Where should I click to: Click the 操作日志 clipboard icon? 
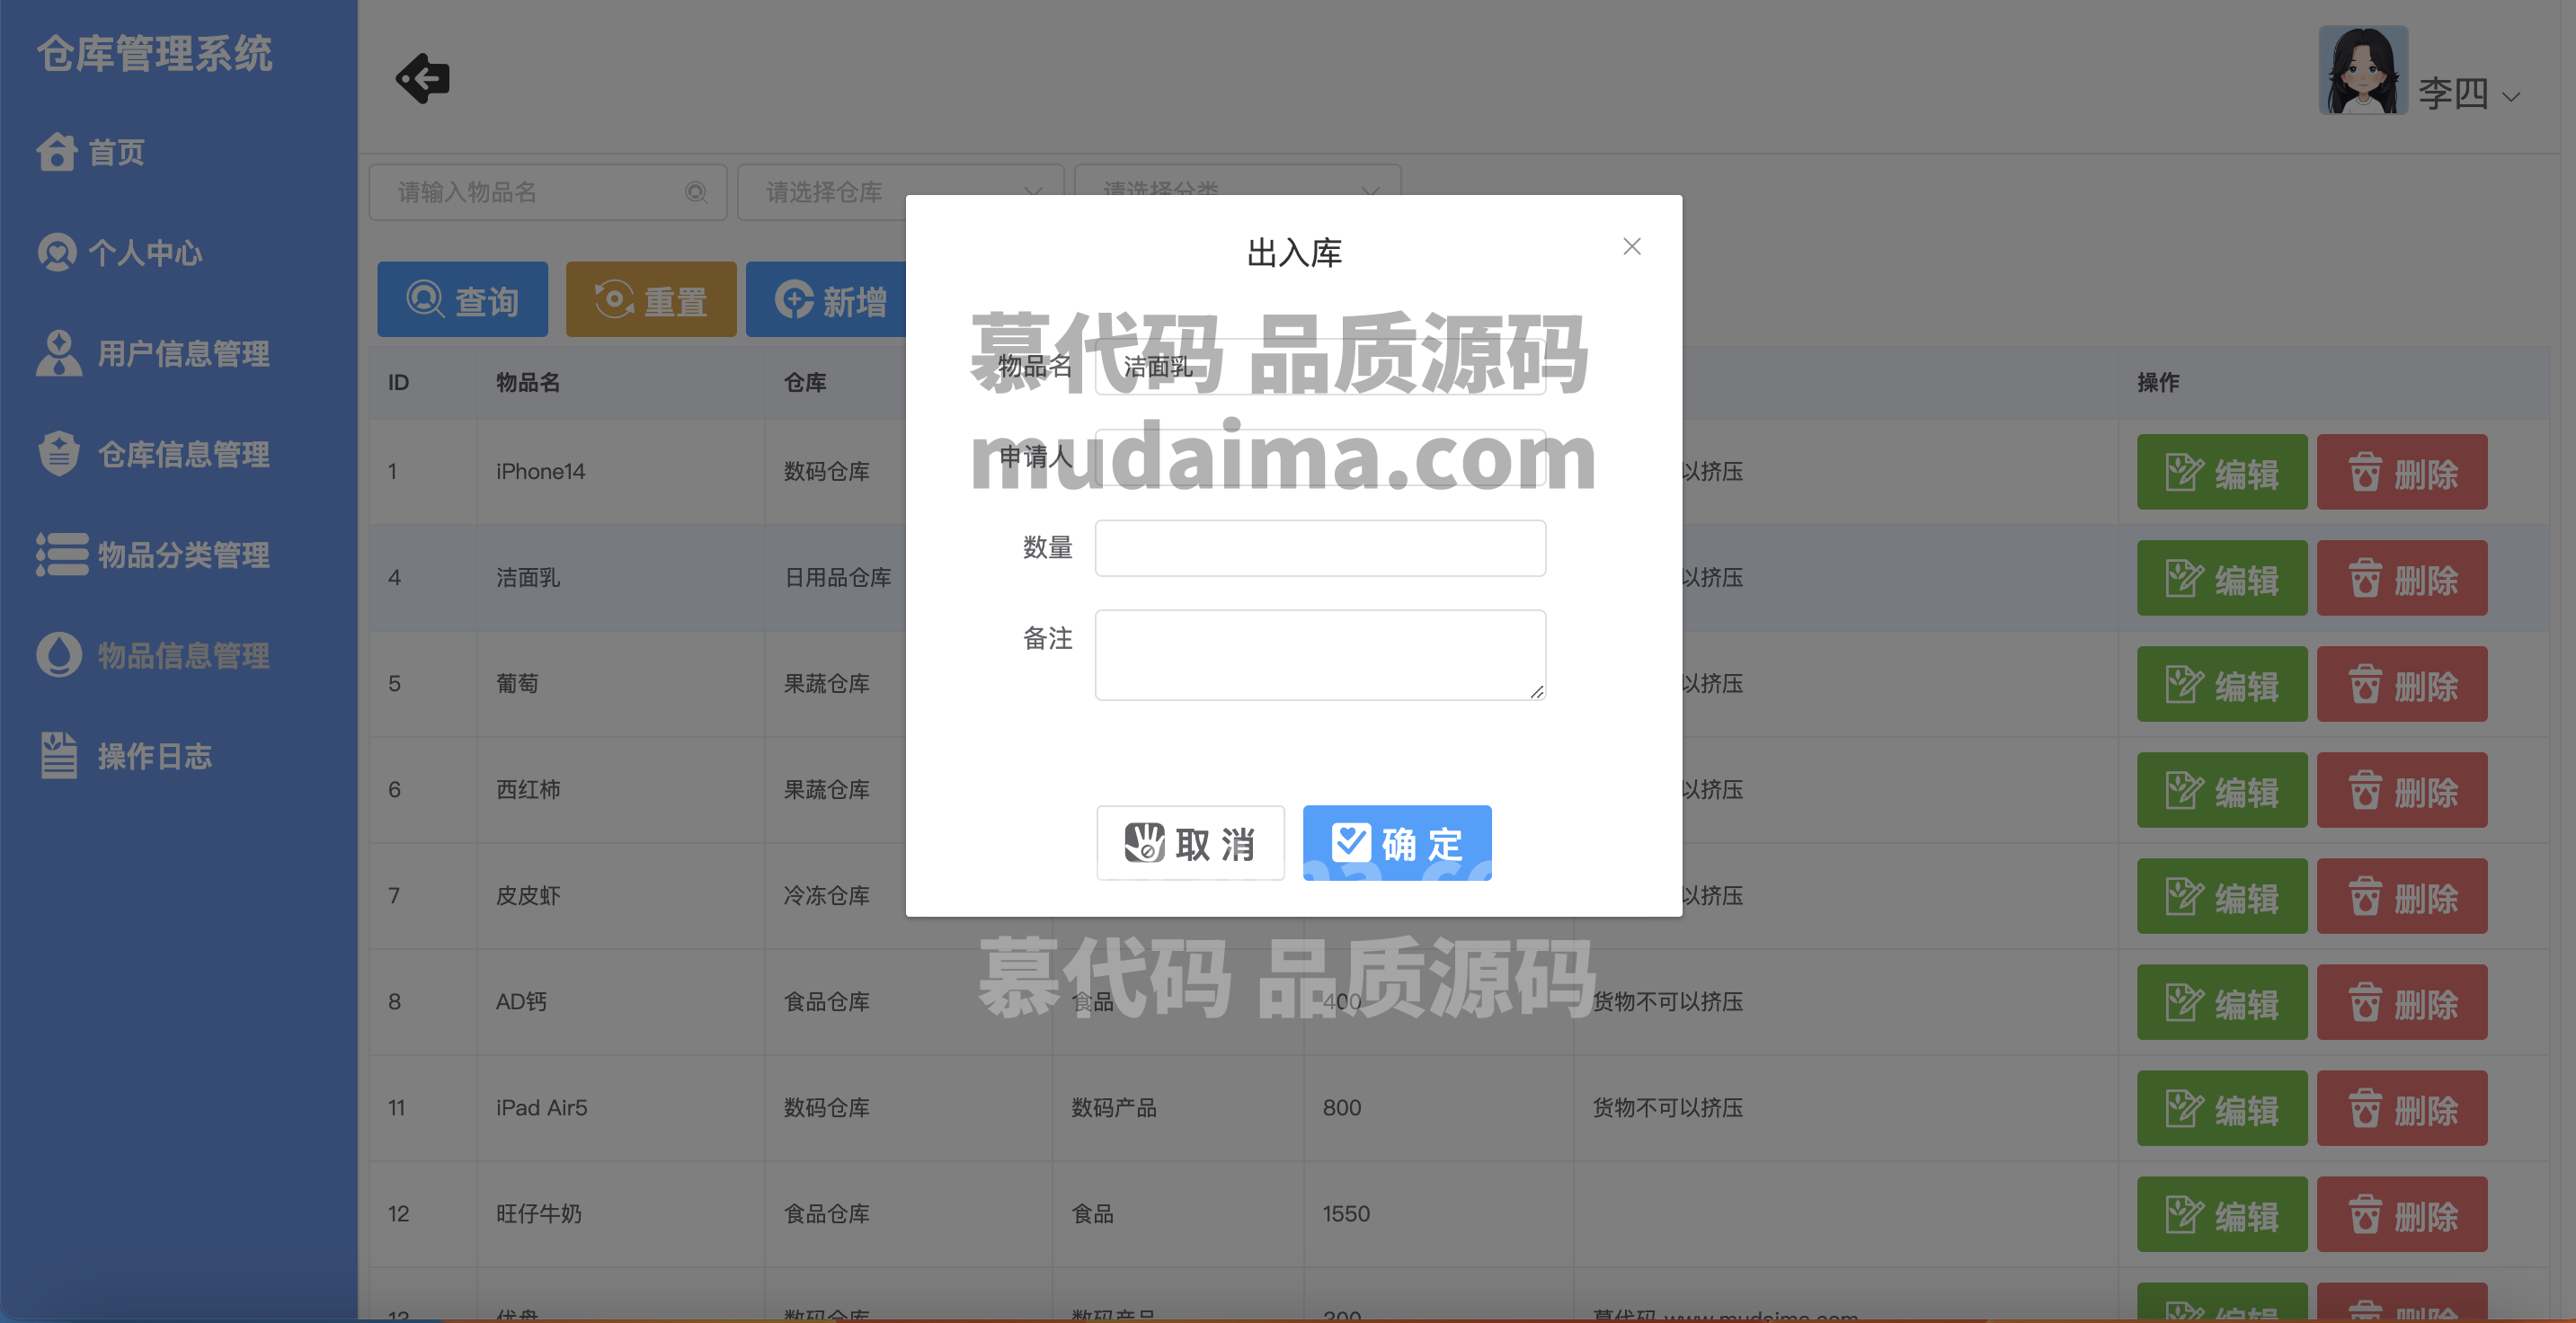[x=59, y=756]
